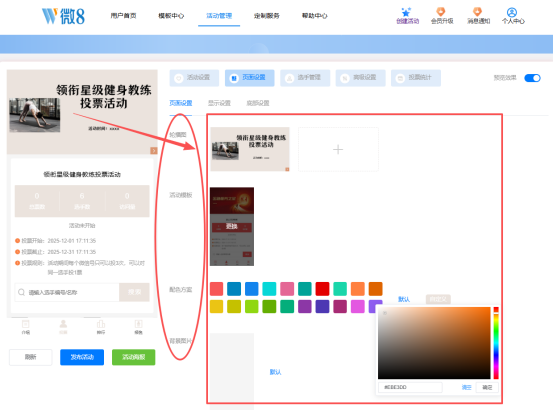Go to 用户首页 menu
Screen dimensions: 553x410
[x=123, y=16]
